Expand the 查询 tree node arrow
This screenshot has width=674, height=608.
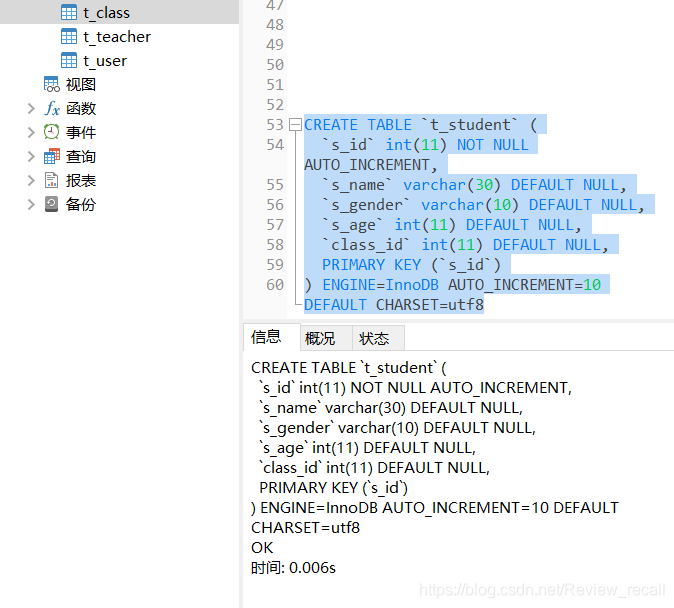(x=31, y=157)
